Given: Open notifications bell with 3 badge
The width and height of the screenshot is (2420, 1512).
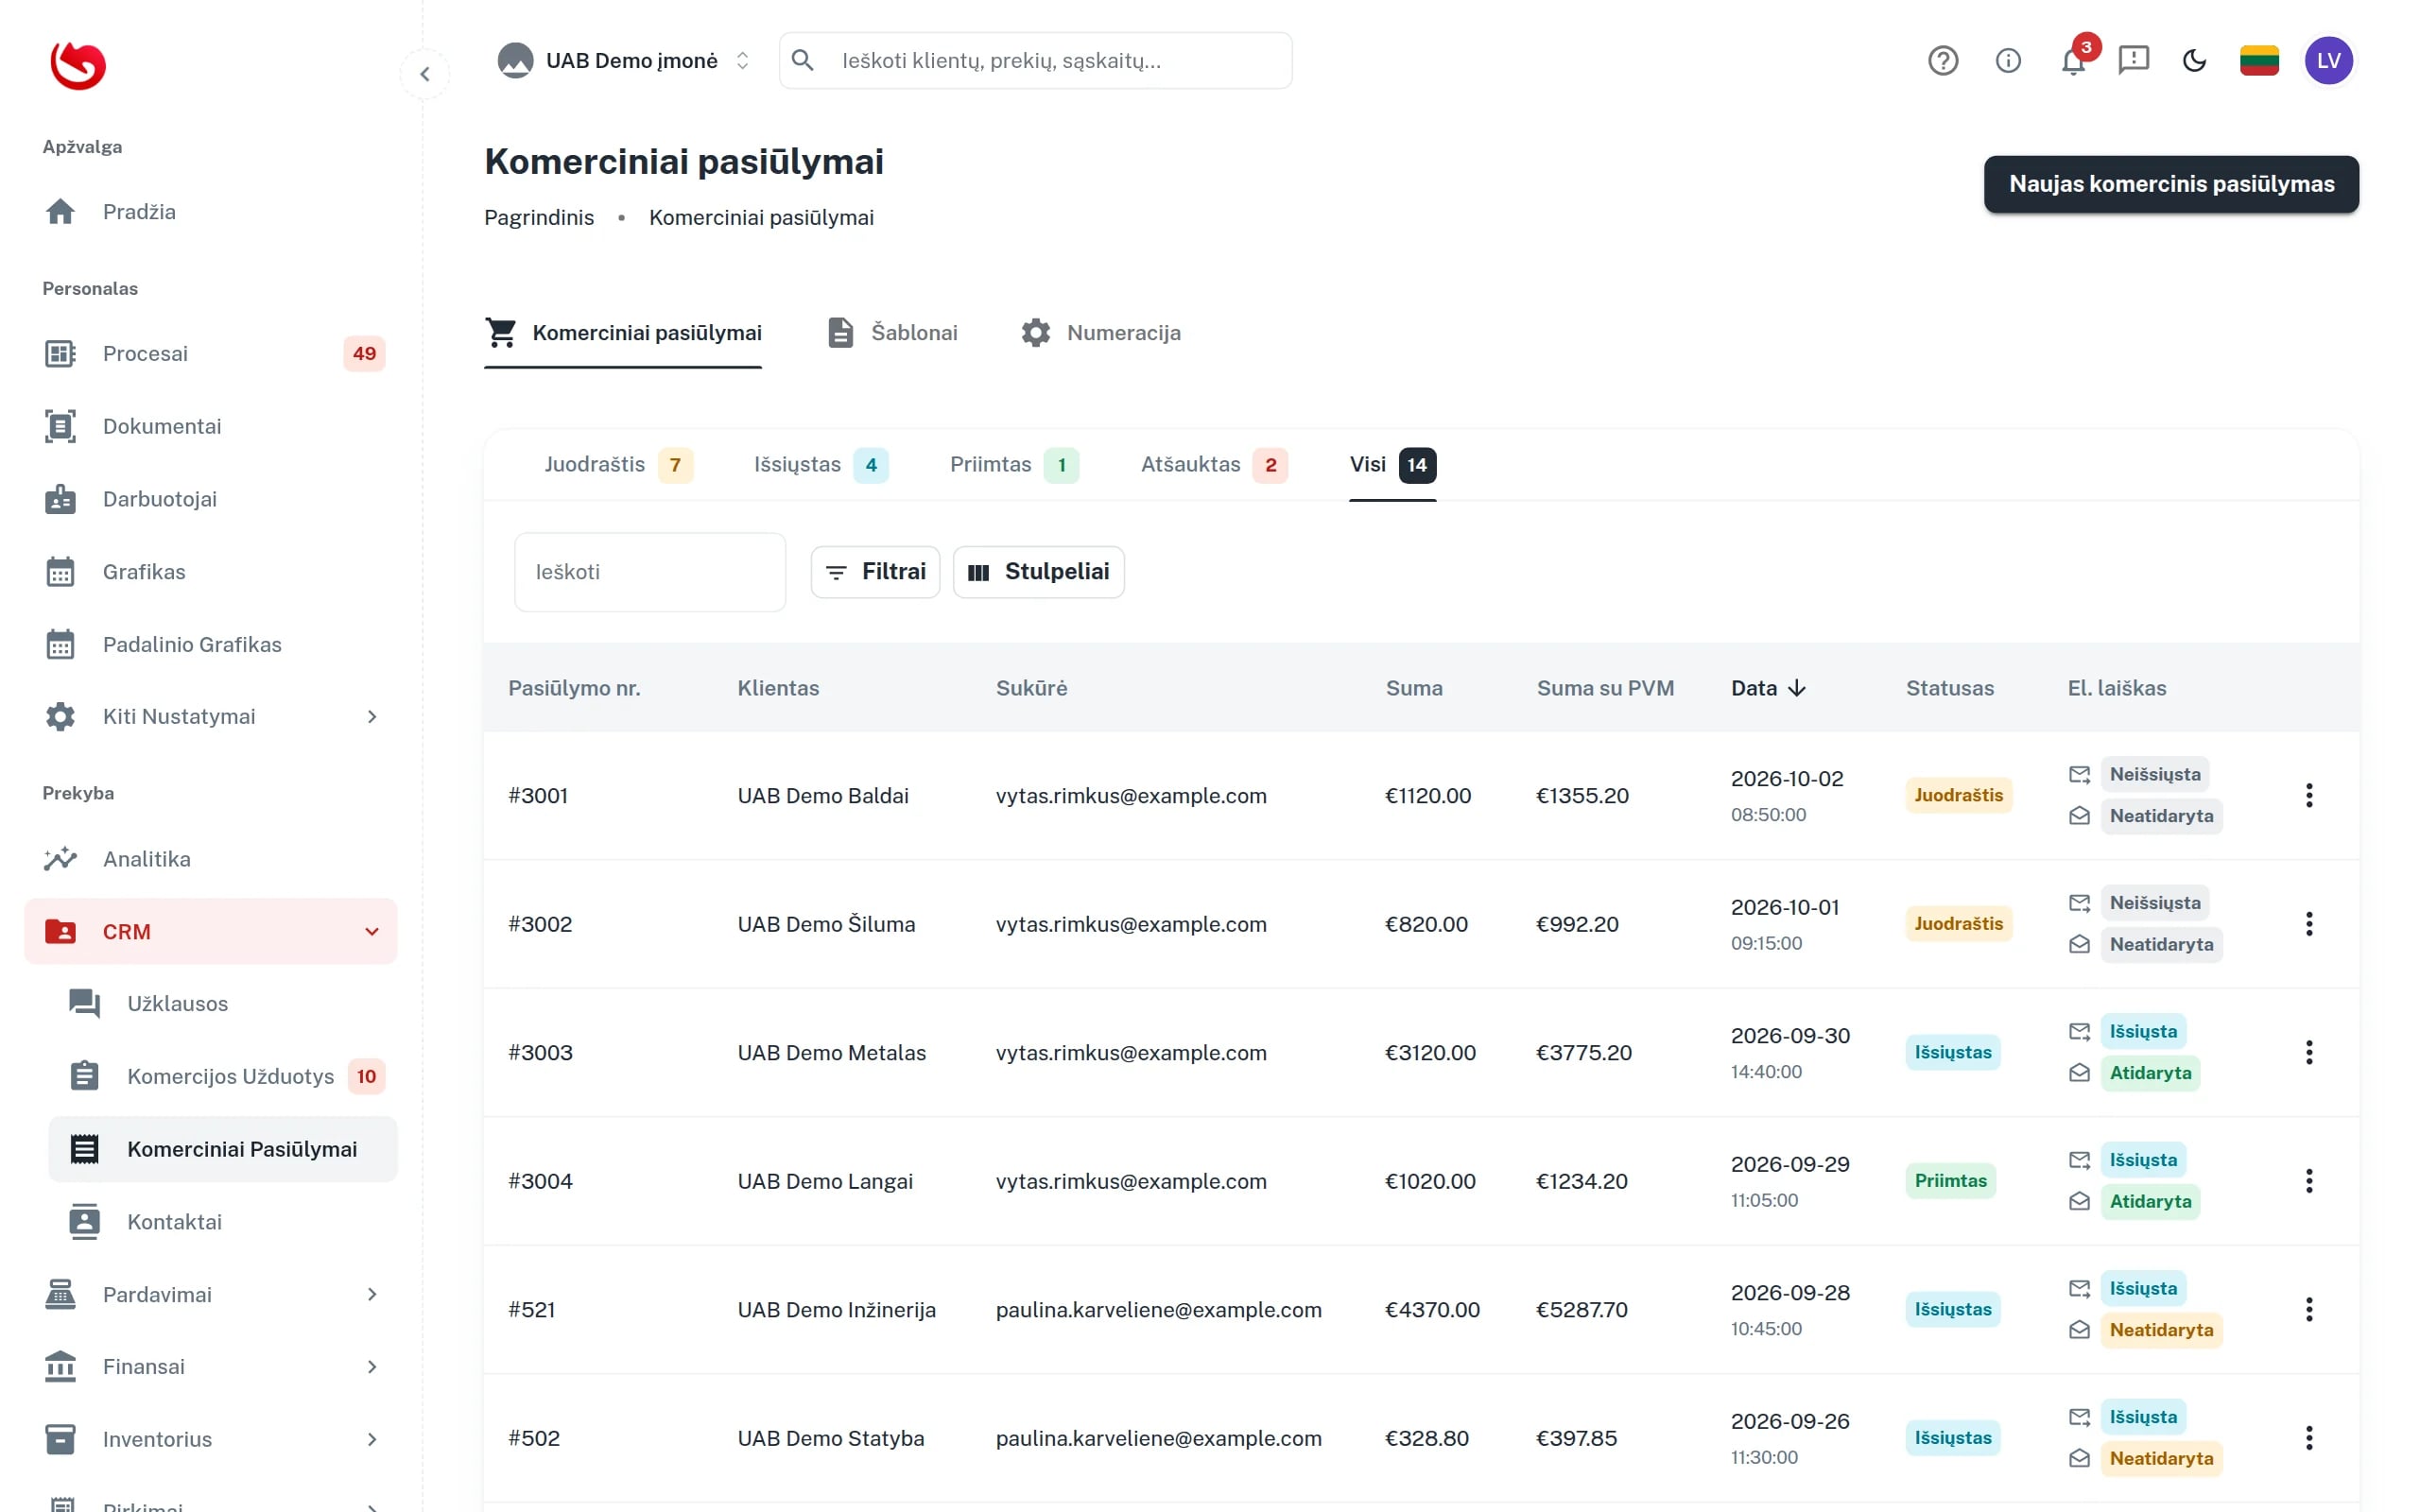Looking at the screenshot, I should coord(2073,61).
